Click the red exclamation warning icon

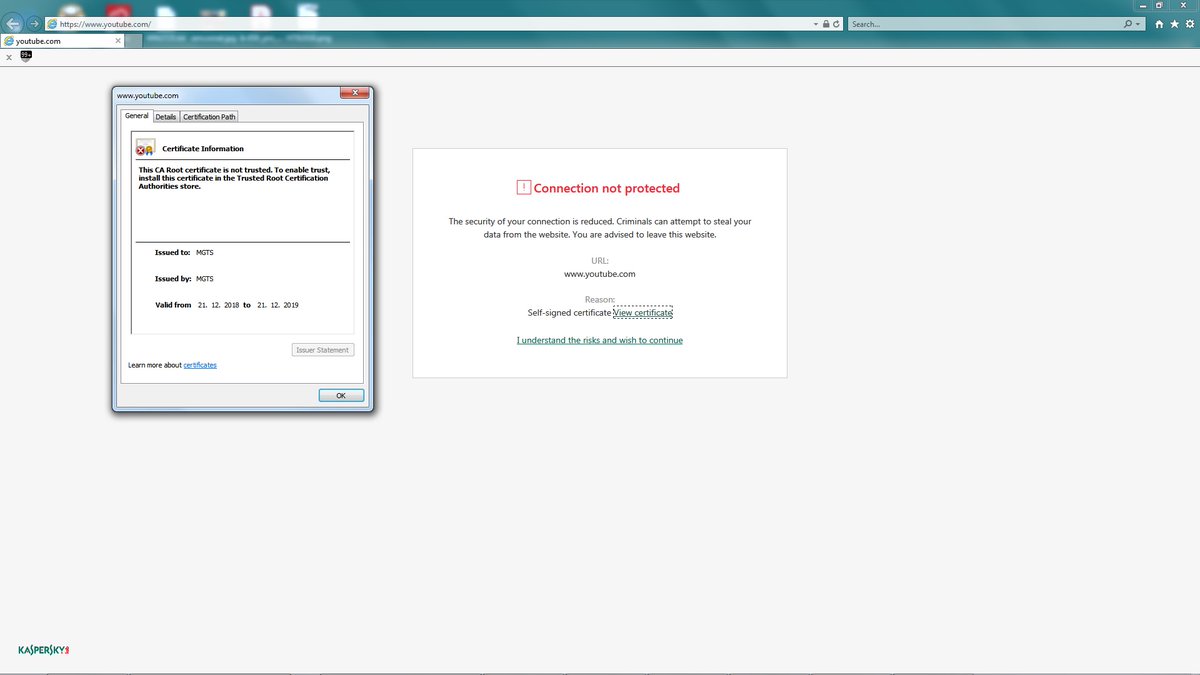pos(523,187)
